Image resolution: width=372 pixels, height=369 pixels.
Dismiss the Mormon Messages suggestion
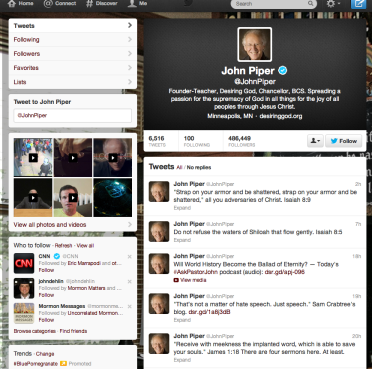[x=129, y=306]
